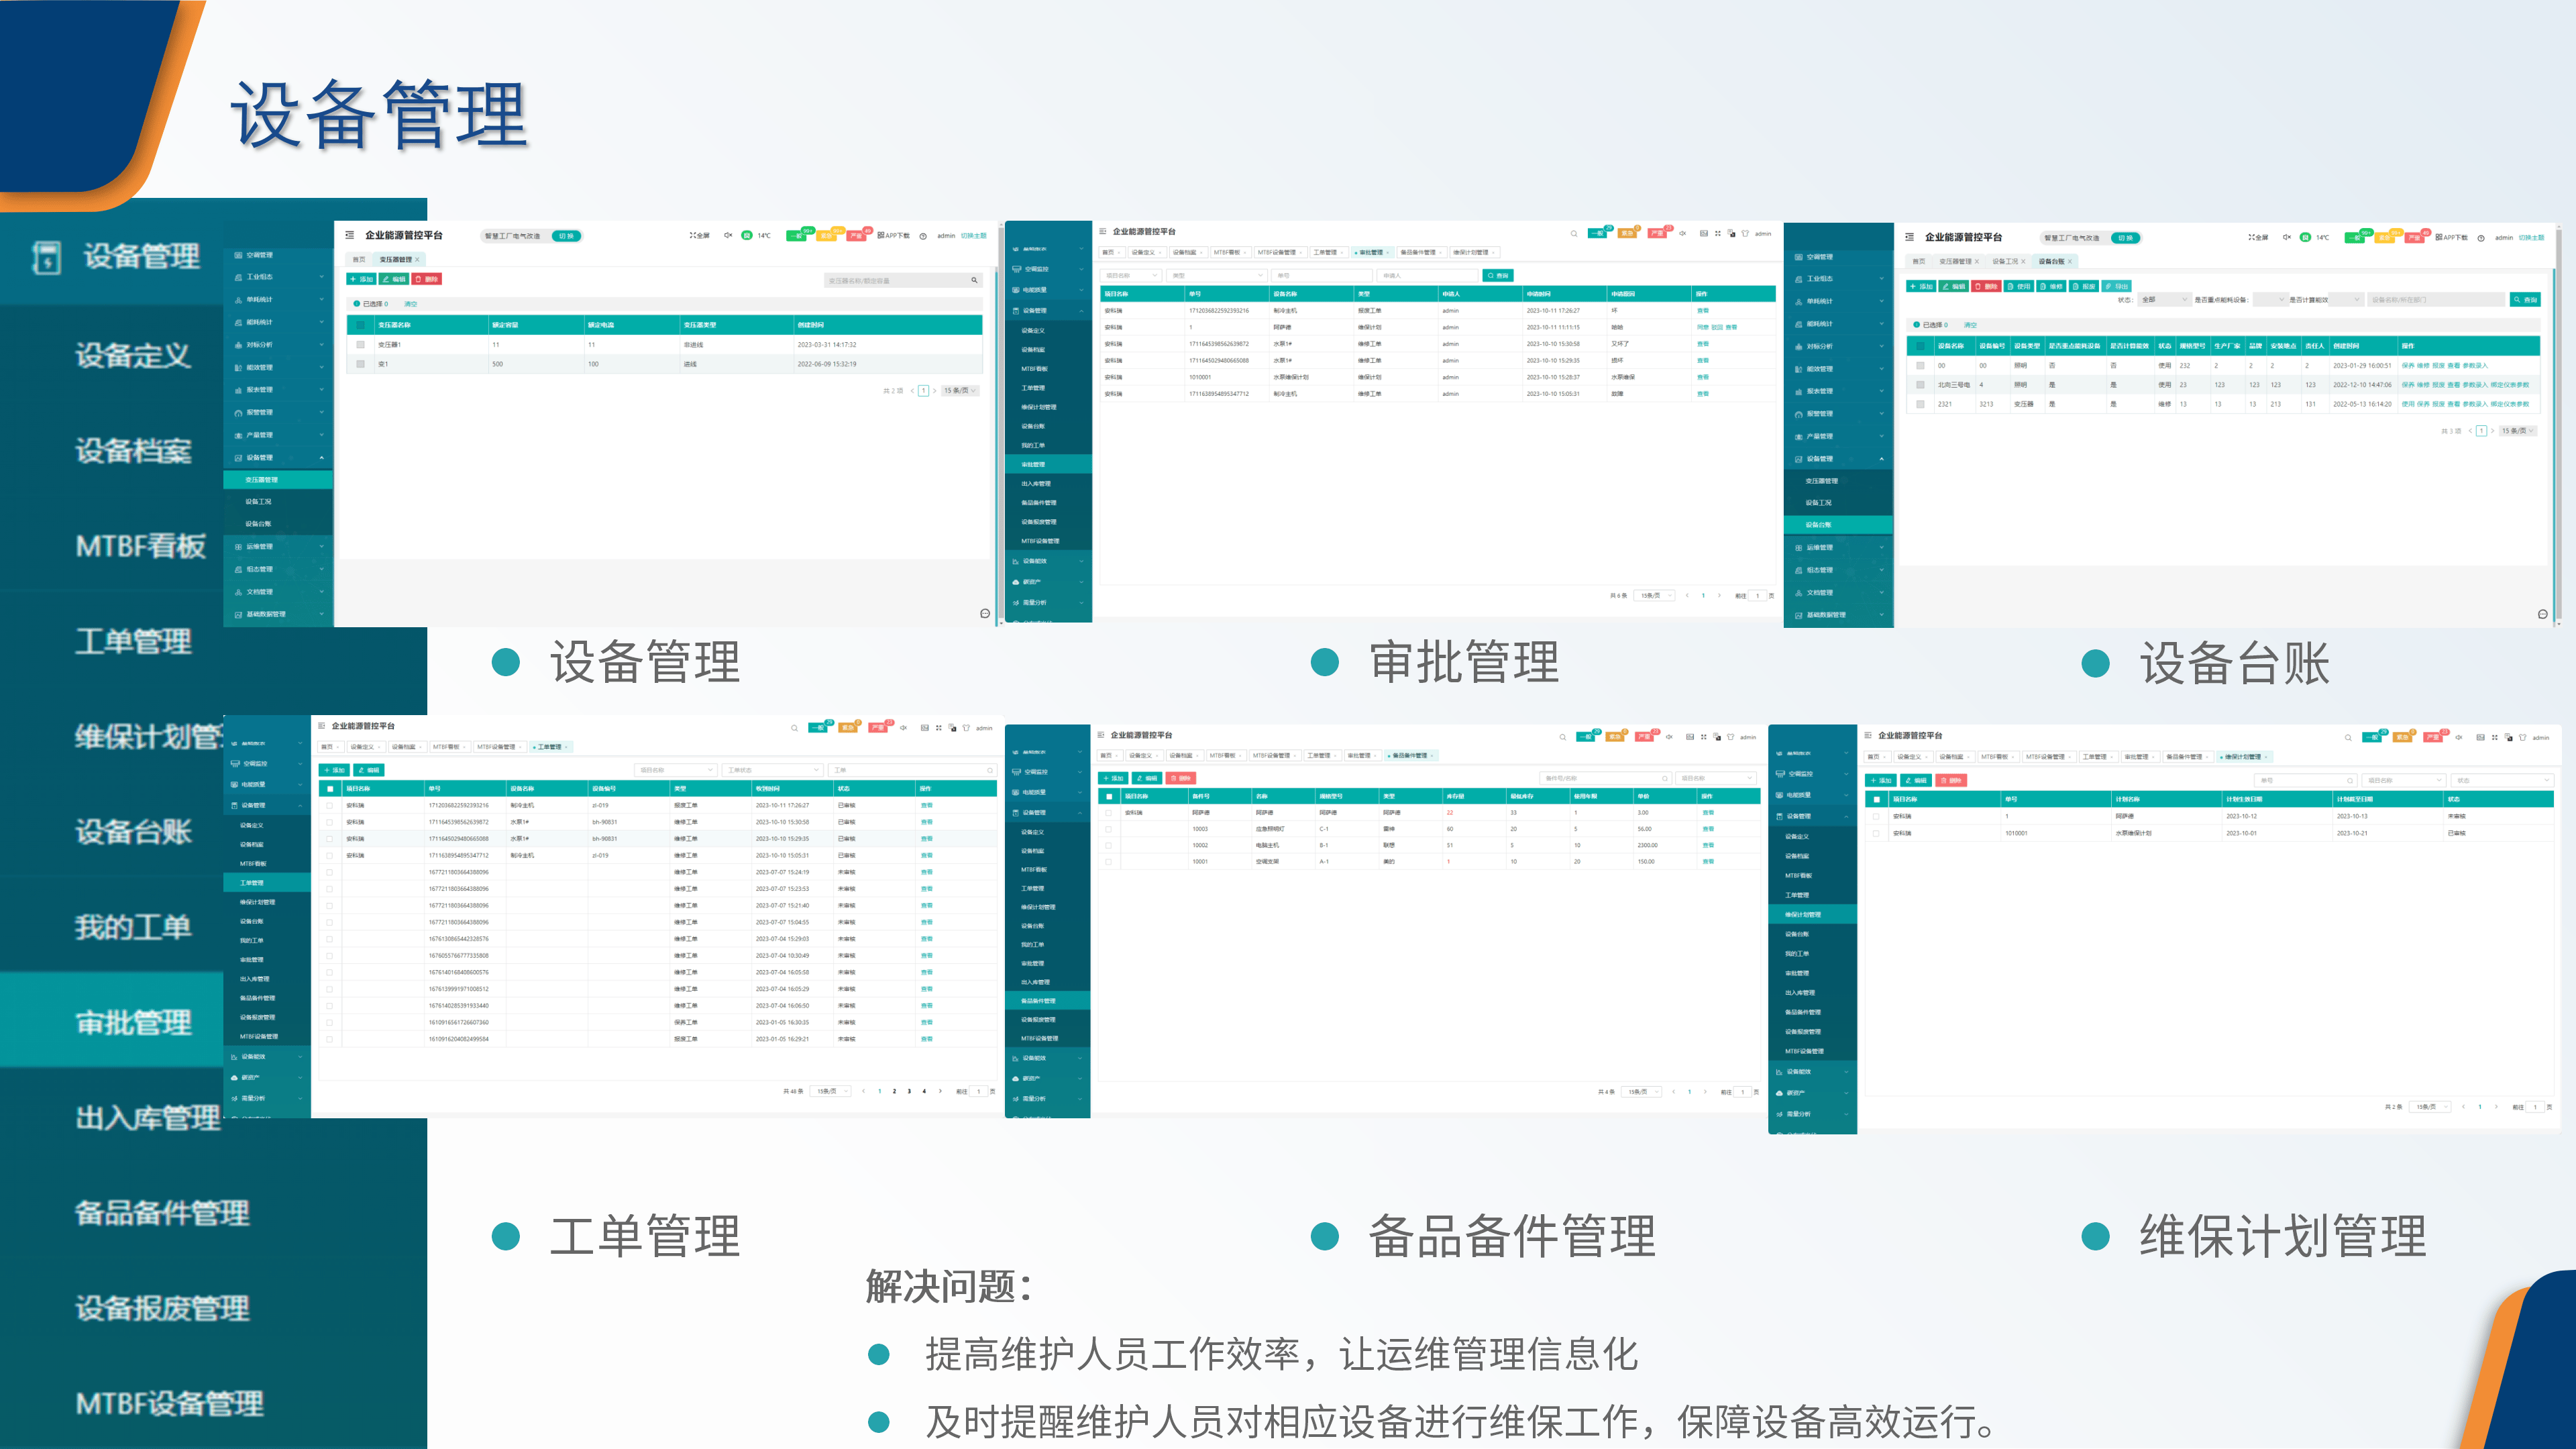Click mute speaker icon in 审批管理 screenshot
2576x1449 pixels.
(1683, 233)
